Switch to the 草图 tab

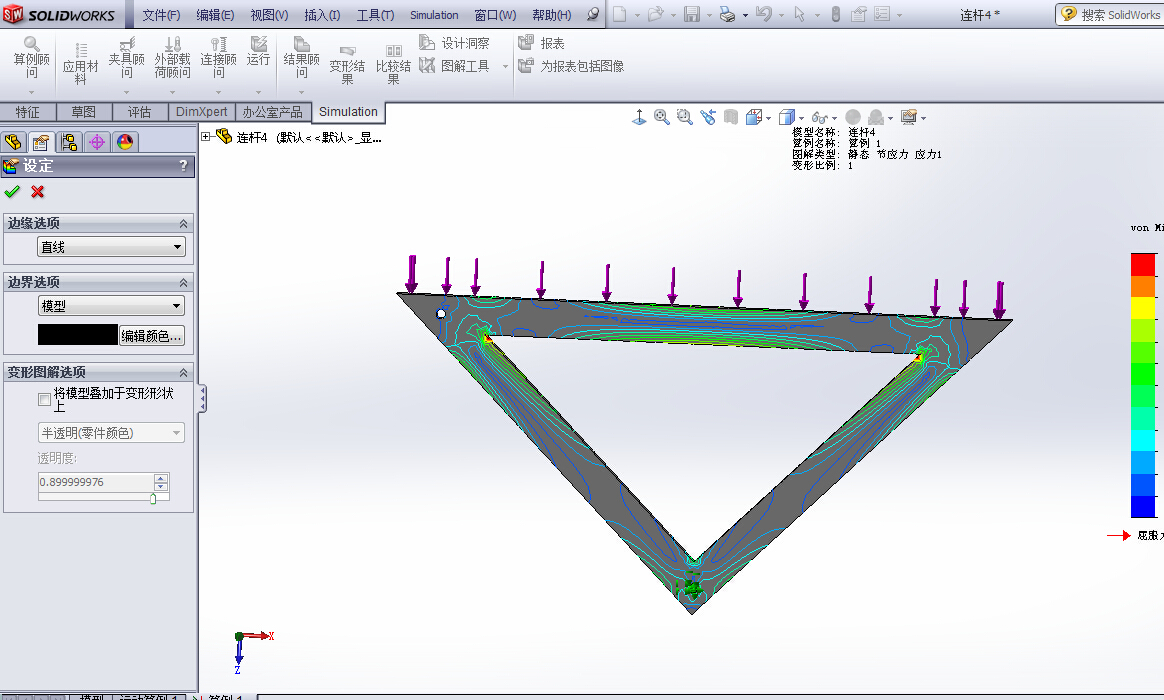83,112
